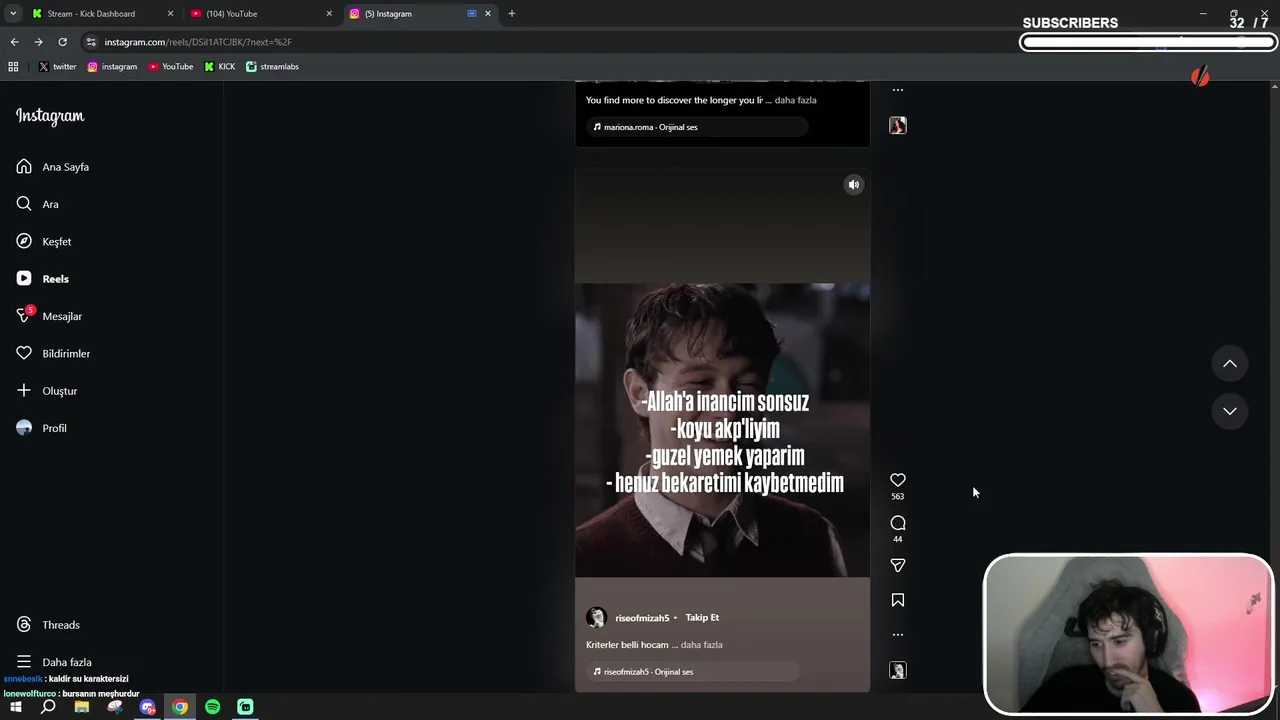
Task: Expand caption 'Kriterler belli hocam' with daha fazla
Action: [701, 645]
